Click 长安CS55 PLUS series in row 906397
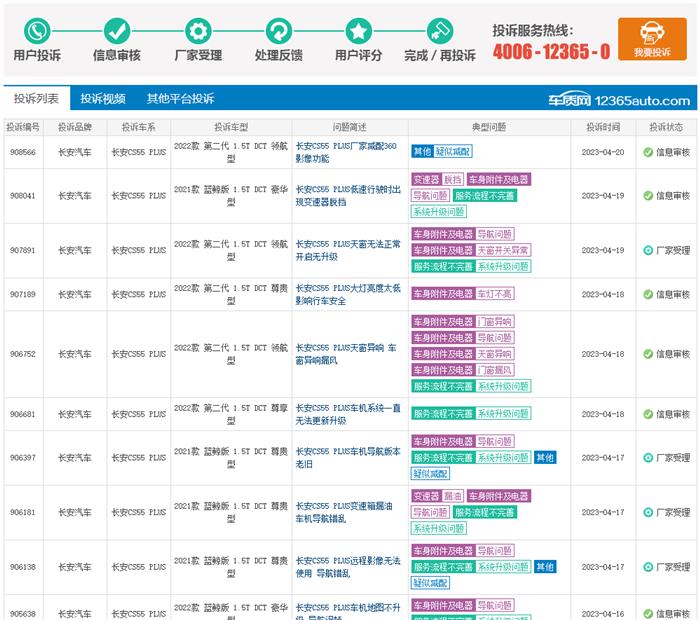 pyautogui.click(x=138, y=458)
